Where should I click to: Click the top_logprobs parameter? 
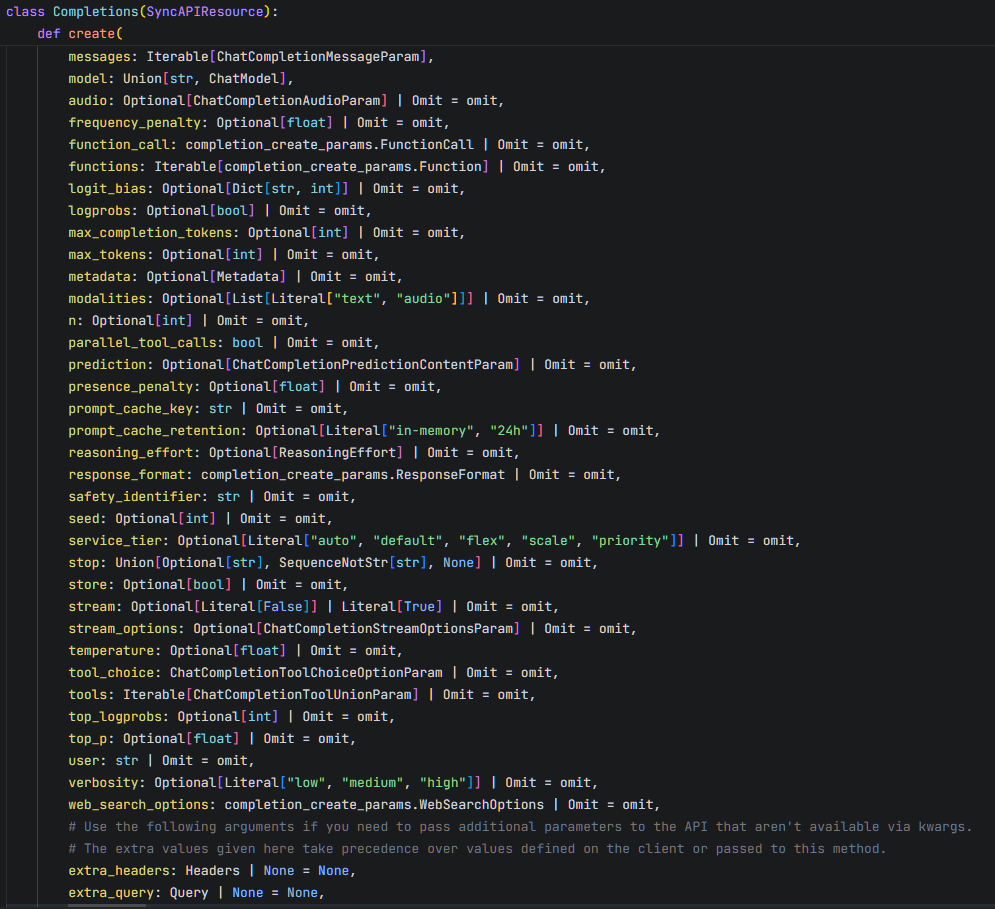115,717
